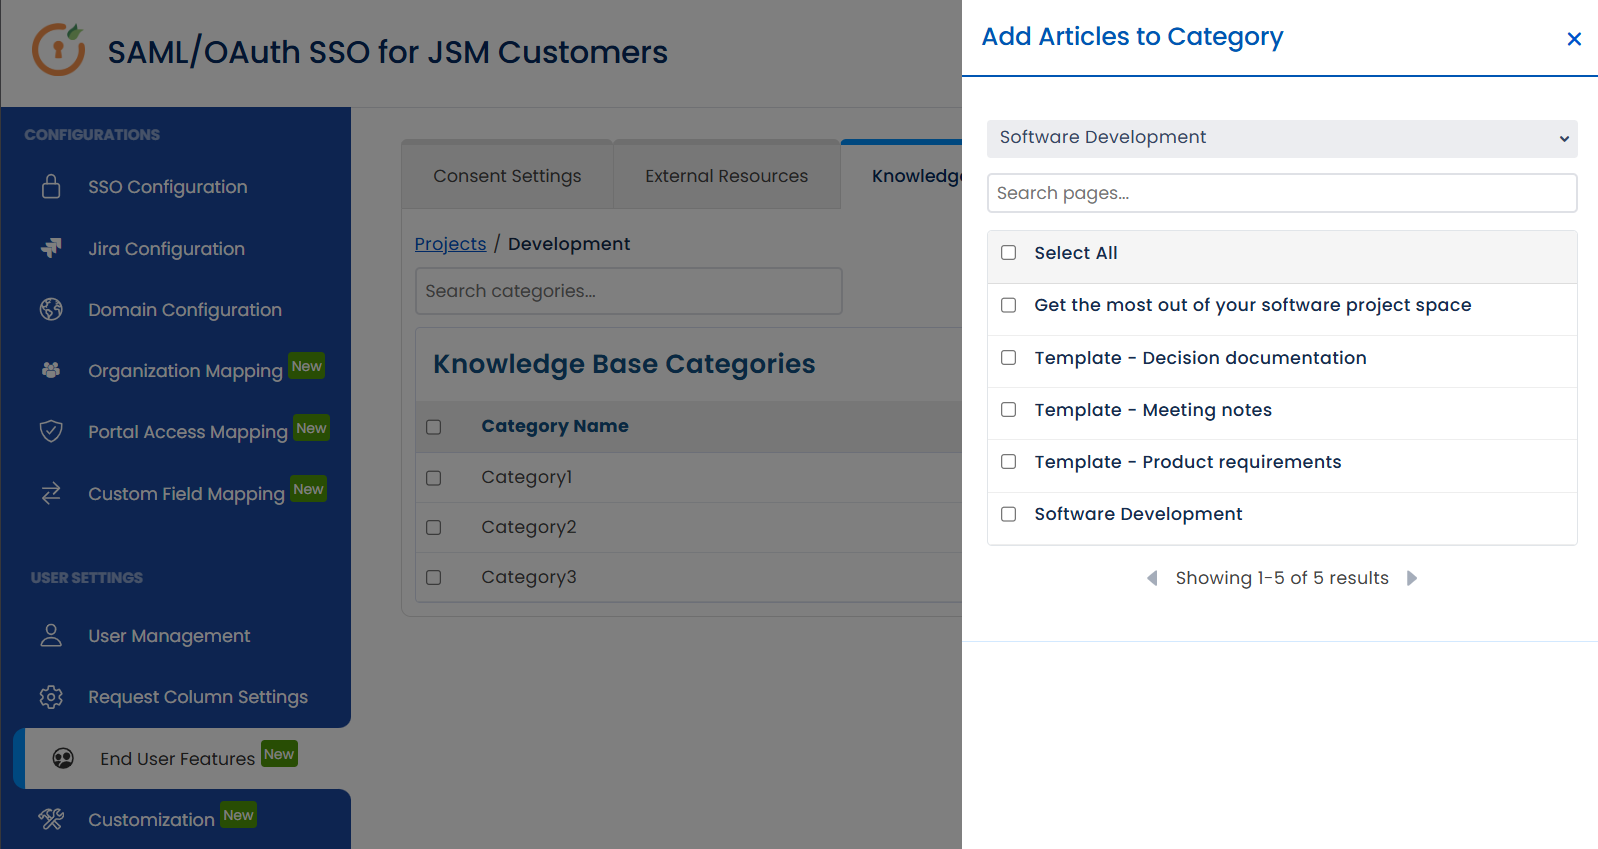This screenshot has height=849, width=1598.
Task: Check the Select All checkbox
Action: coord(1009,253)
